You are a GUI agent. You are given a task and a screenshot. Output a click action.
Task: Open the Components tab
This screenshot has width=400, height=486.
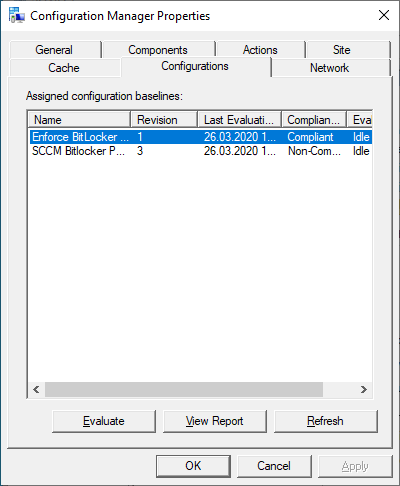[x=158, y=50]
